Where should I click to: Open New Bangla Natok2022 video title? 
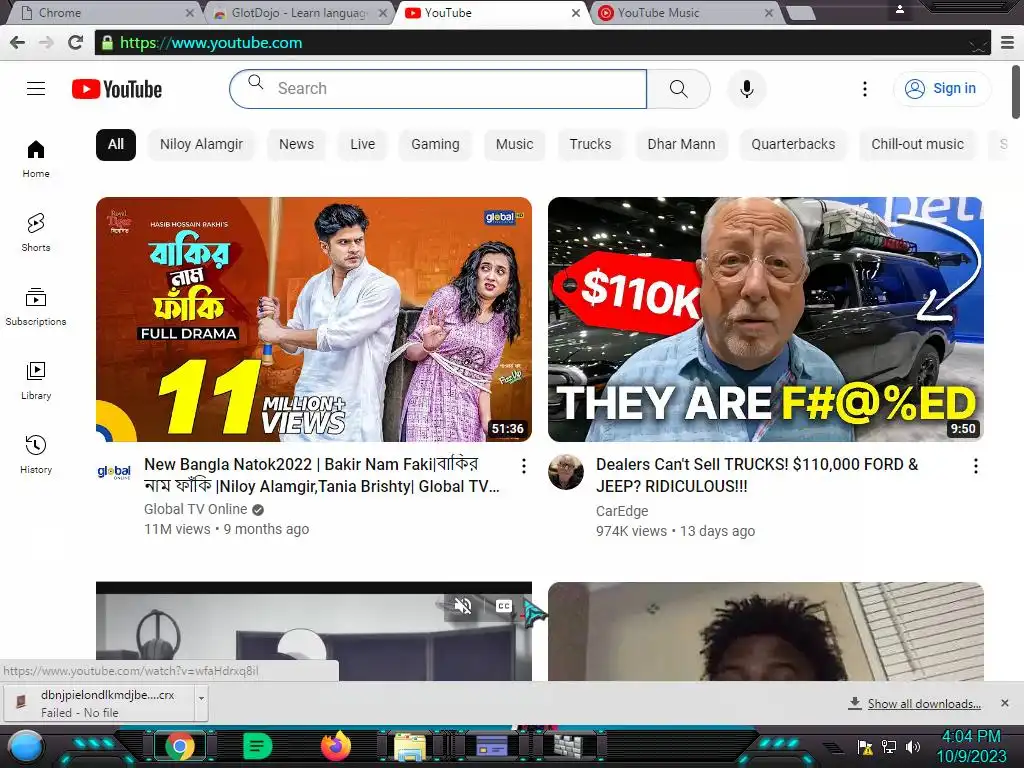322,475
